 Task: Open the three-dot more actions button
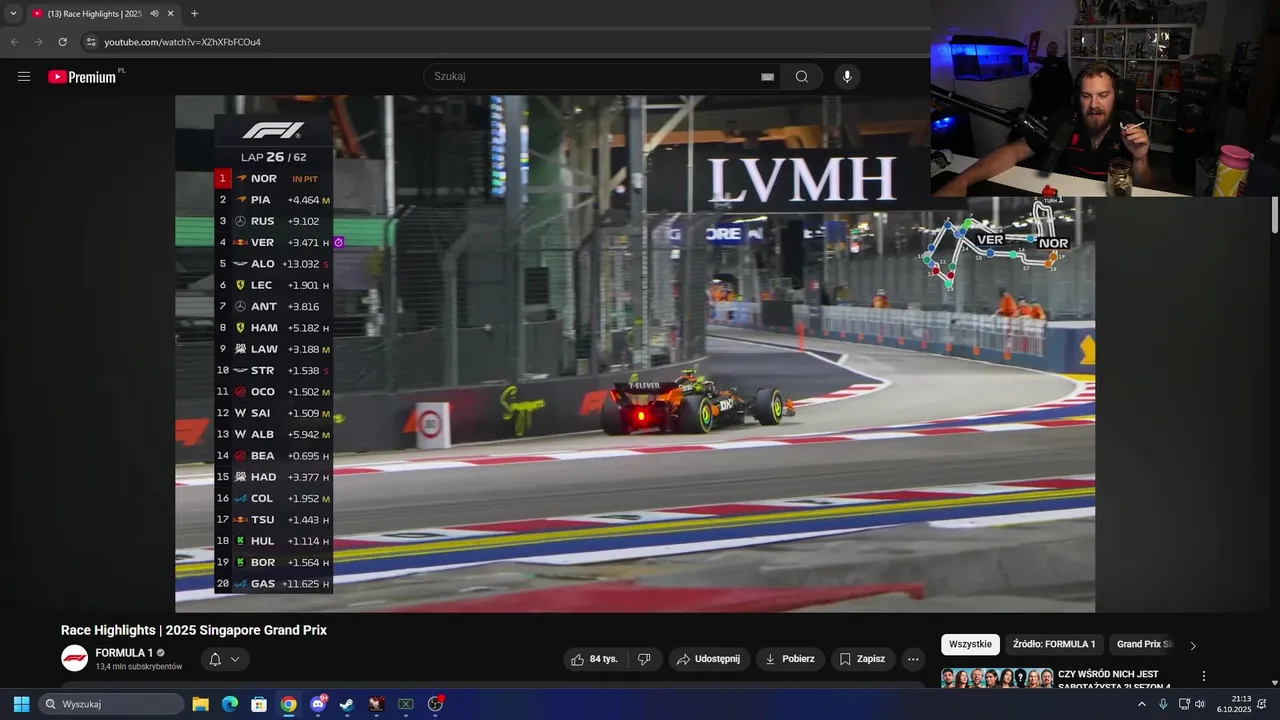click(912, 659)
